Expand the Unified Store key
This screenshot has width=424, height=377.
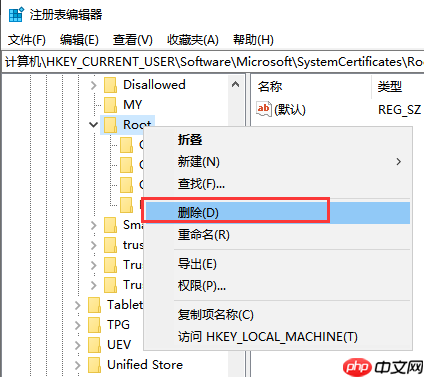point(78,365)
